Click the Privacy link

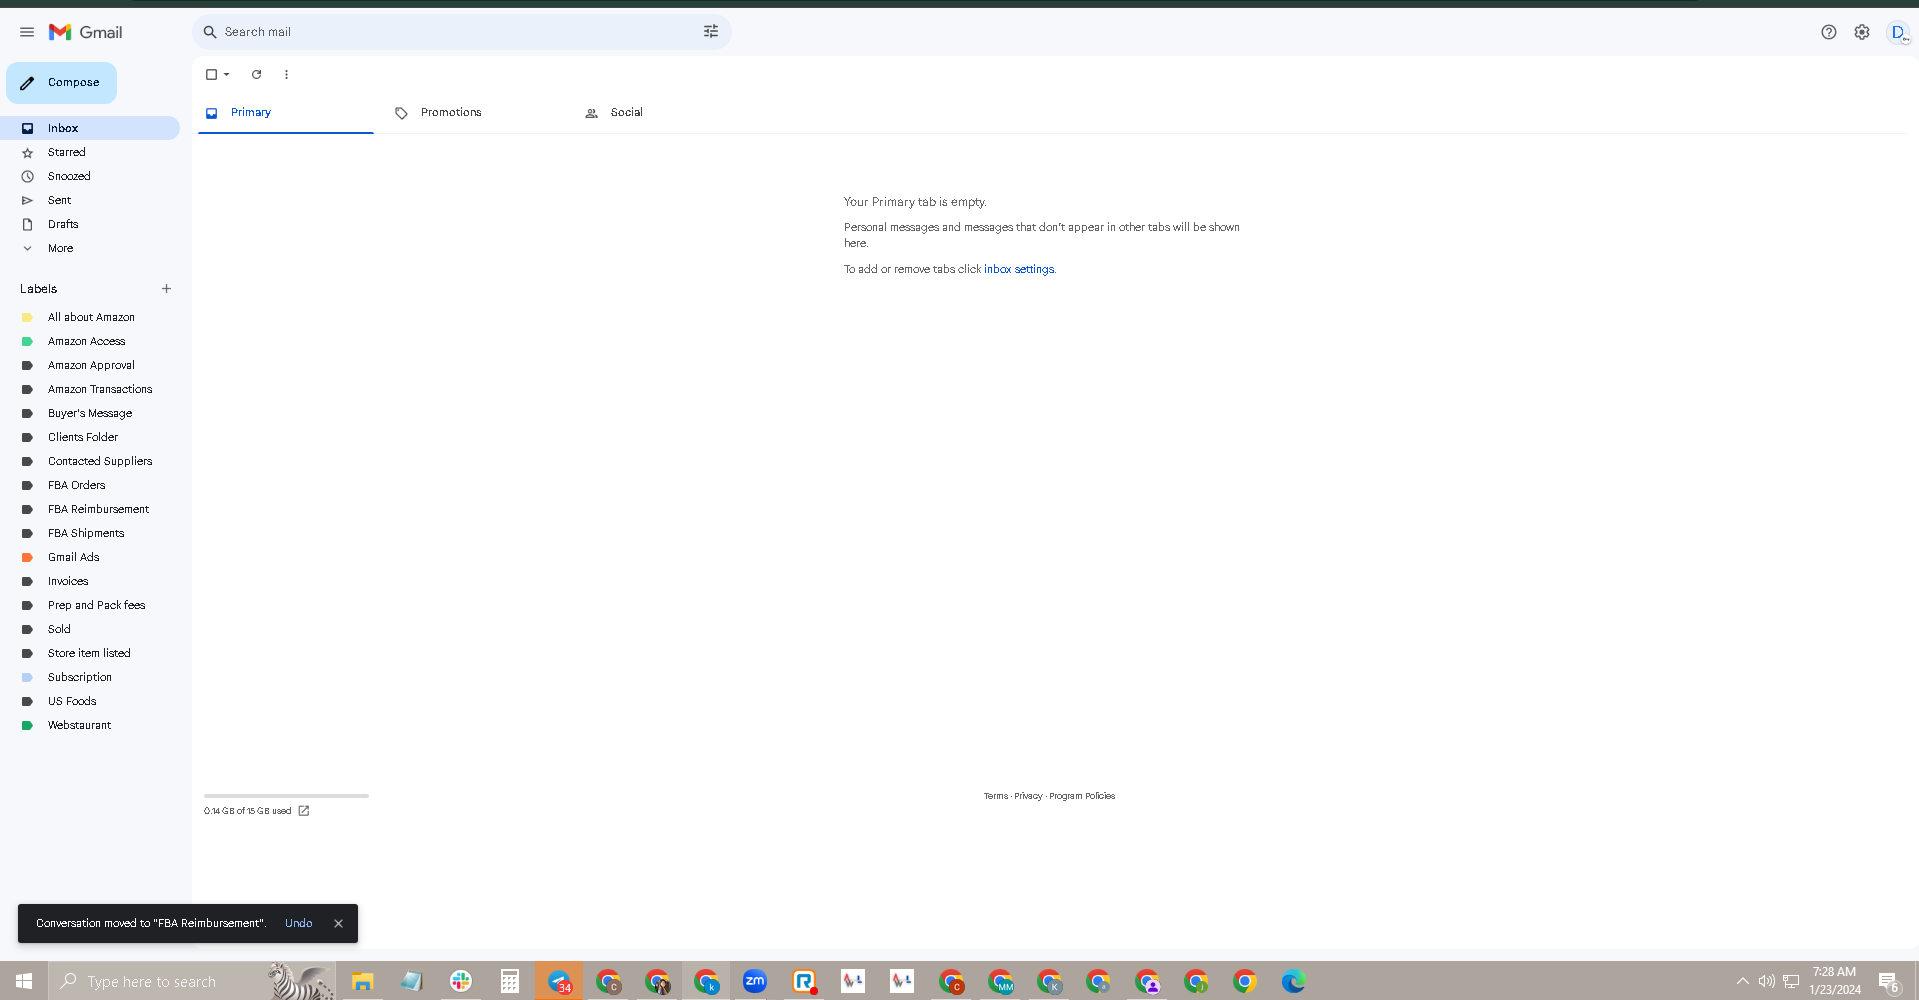point(1028,796)
